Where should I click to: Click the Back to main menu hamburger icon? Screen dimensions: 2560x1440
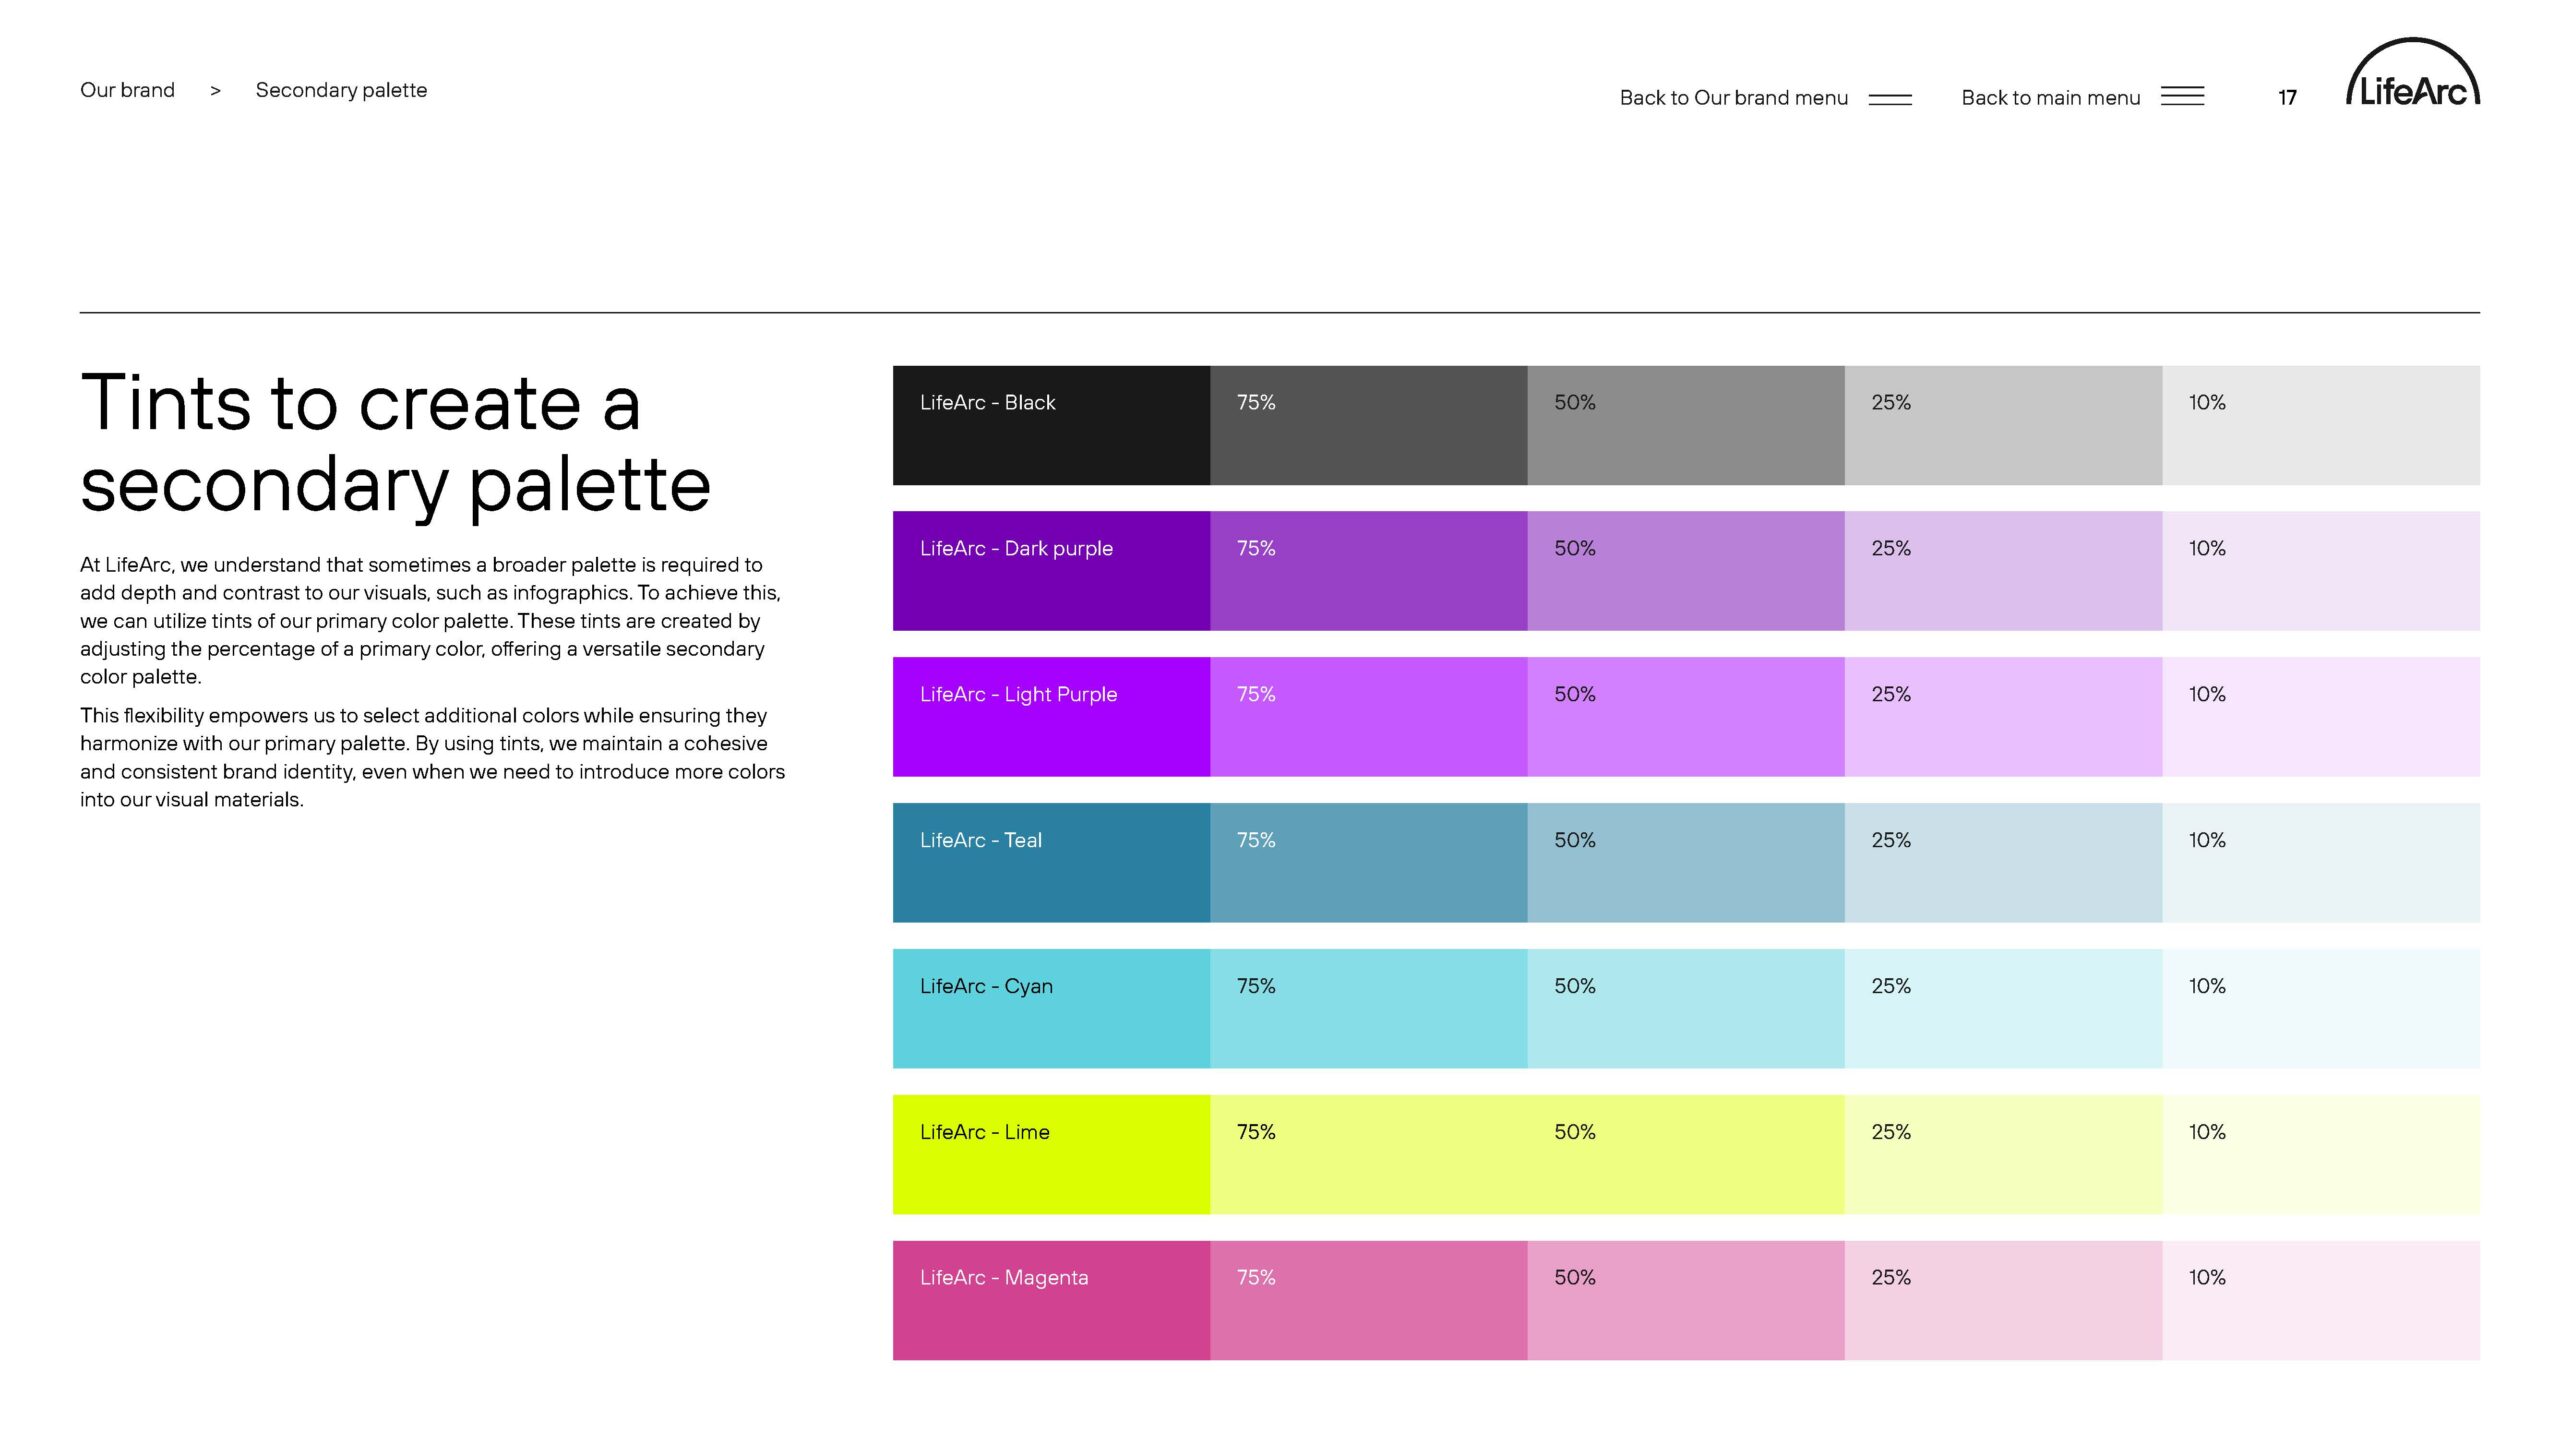pyautogui.click(x=2182, y=96)
